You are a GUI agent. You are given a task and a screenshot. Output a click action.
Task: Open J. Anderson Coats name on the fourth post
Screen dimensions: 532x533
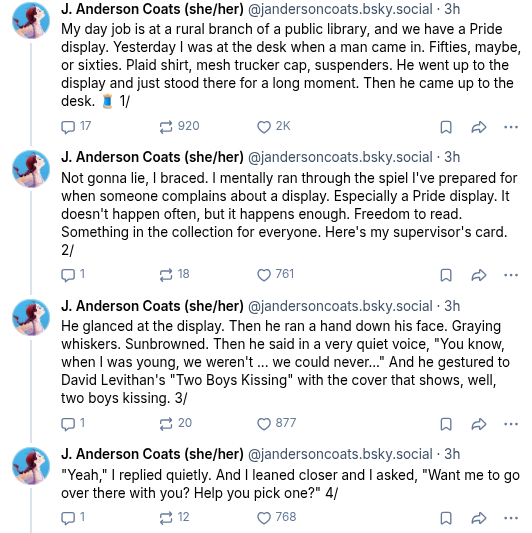(152, 454)
